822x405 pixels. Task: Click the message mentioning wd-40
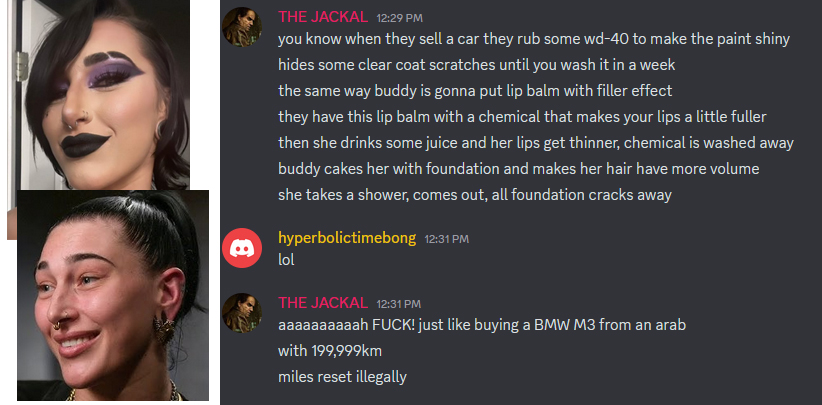pos(534,39)
